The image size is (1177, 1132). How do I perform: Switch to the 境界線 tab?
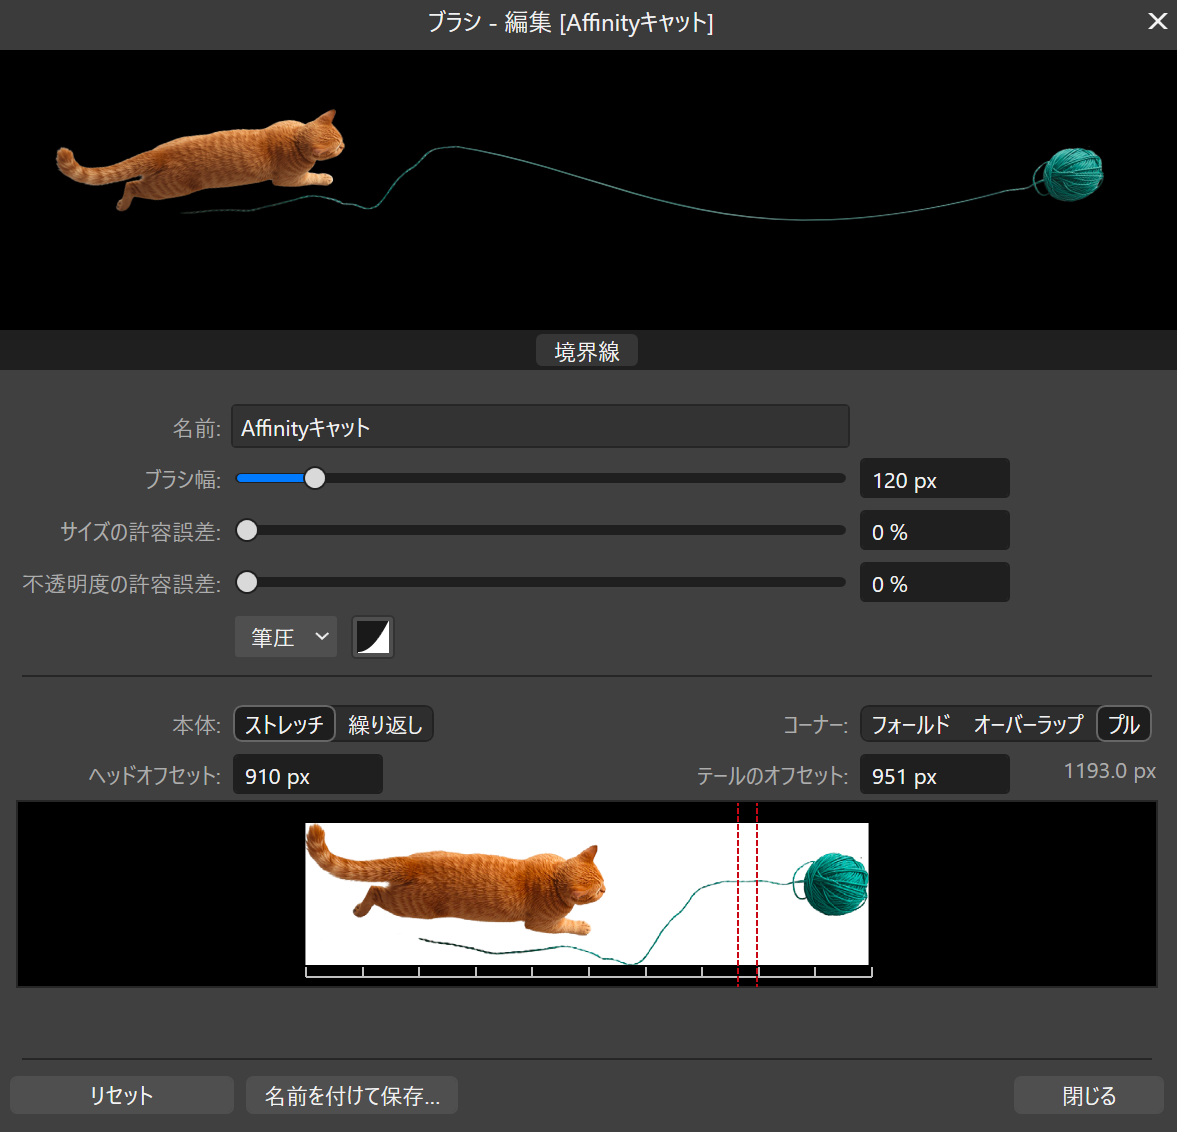coord(586,350)
